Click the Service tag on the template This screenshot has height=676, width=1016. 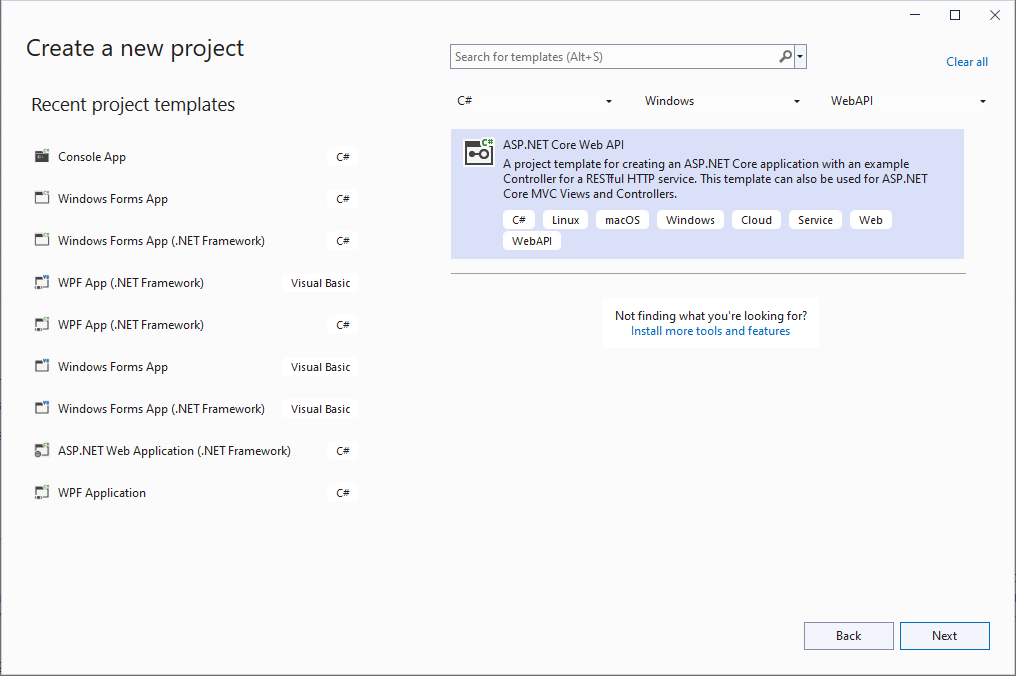click(x=815, y=220)
